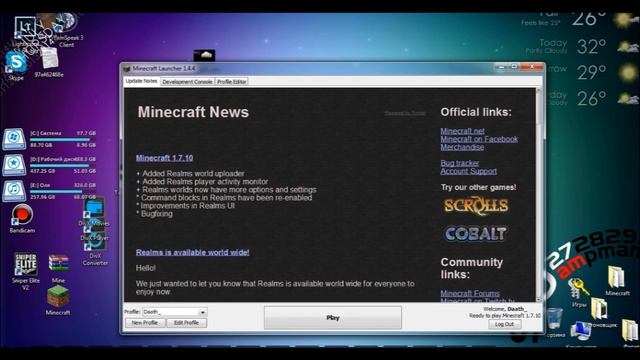Click the E: drive gadget icon
This screenshot has width=640, height=360.
[14, 191]
